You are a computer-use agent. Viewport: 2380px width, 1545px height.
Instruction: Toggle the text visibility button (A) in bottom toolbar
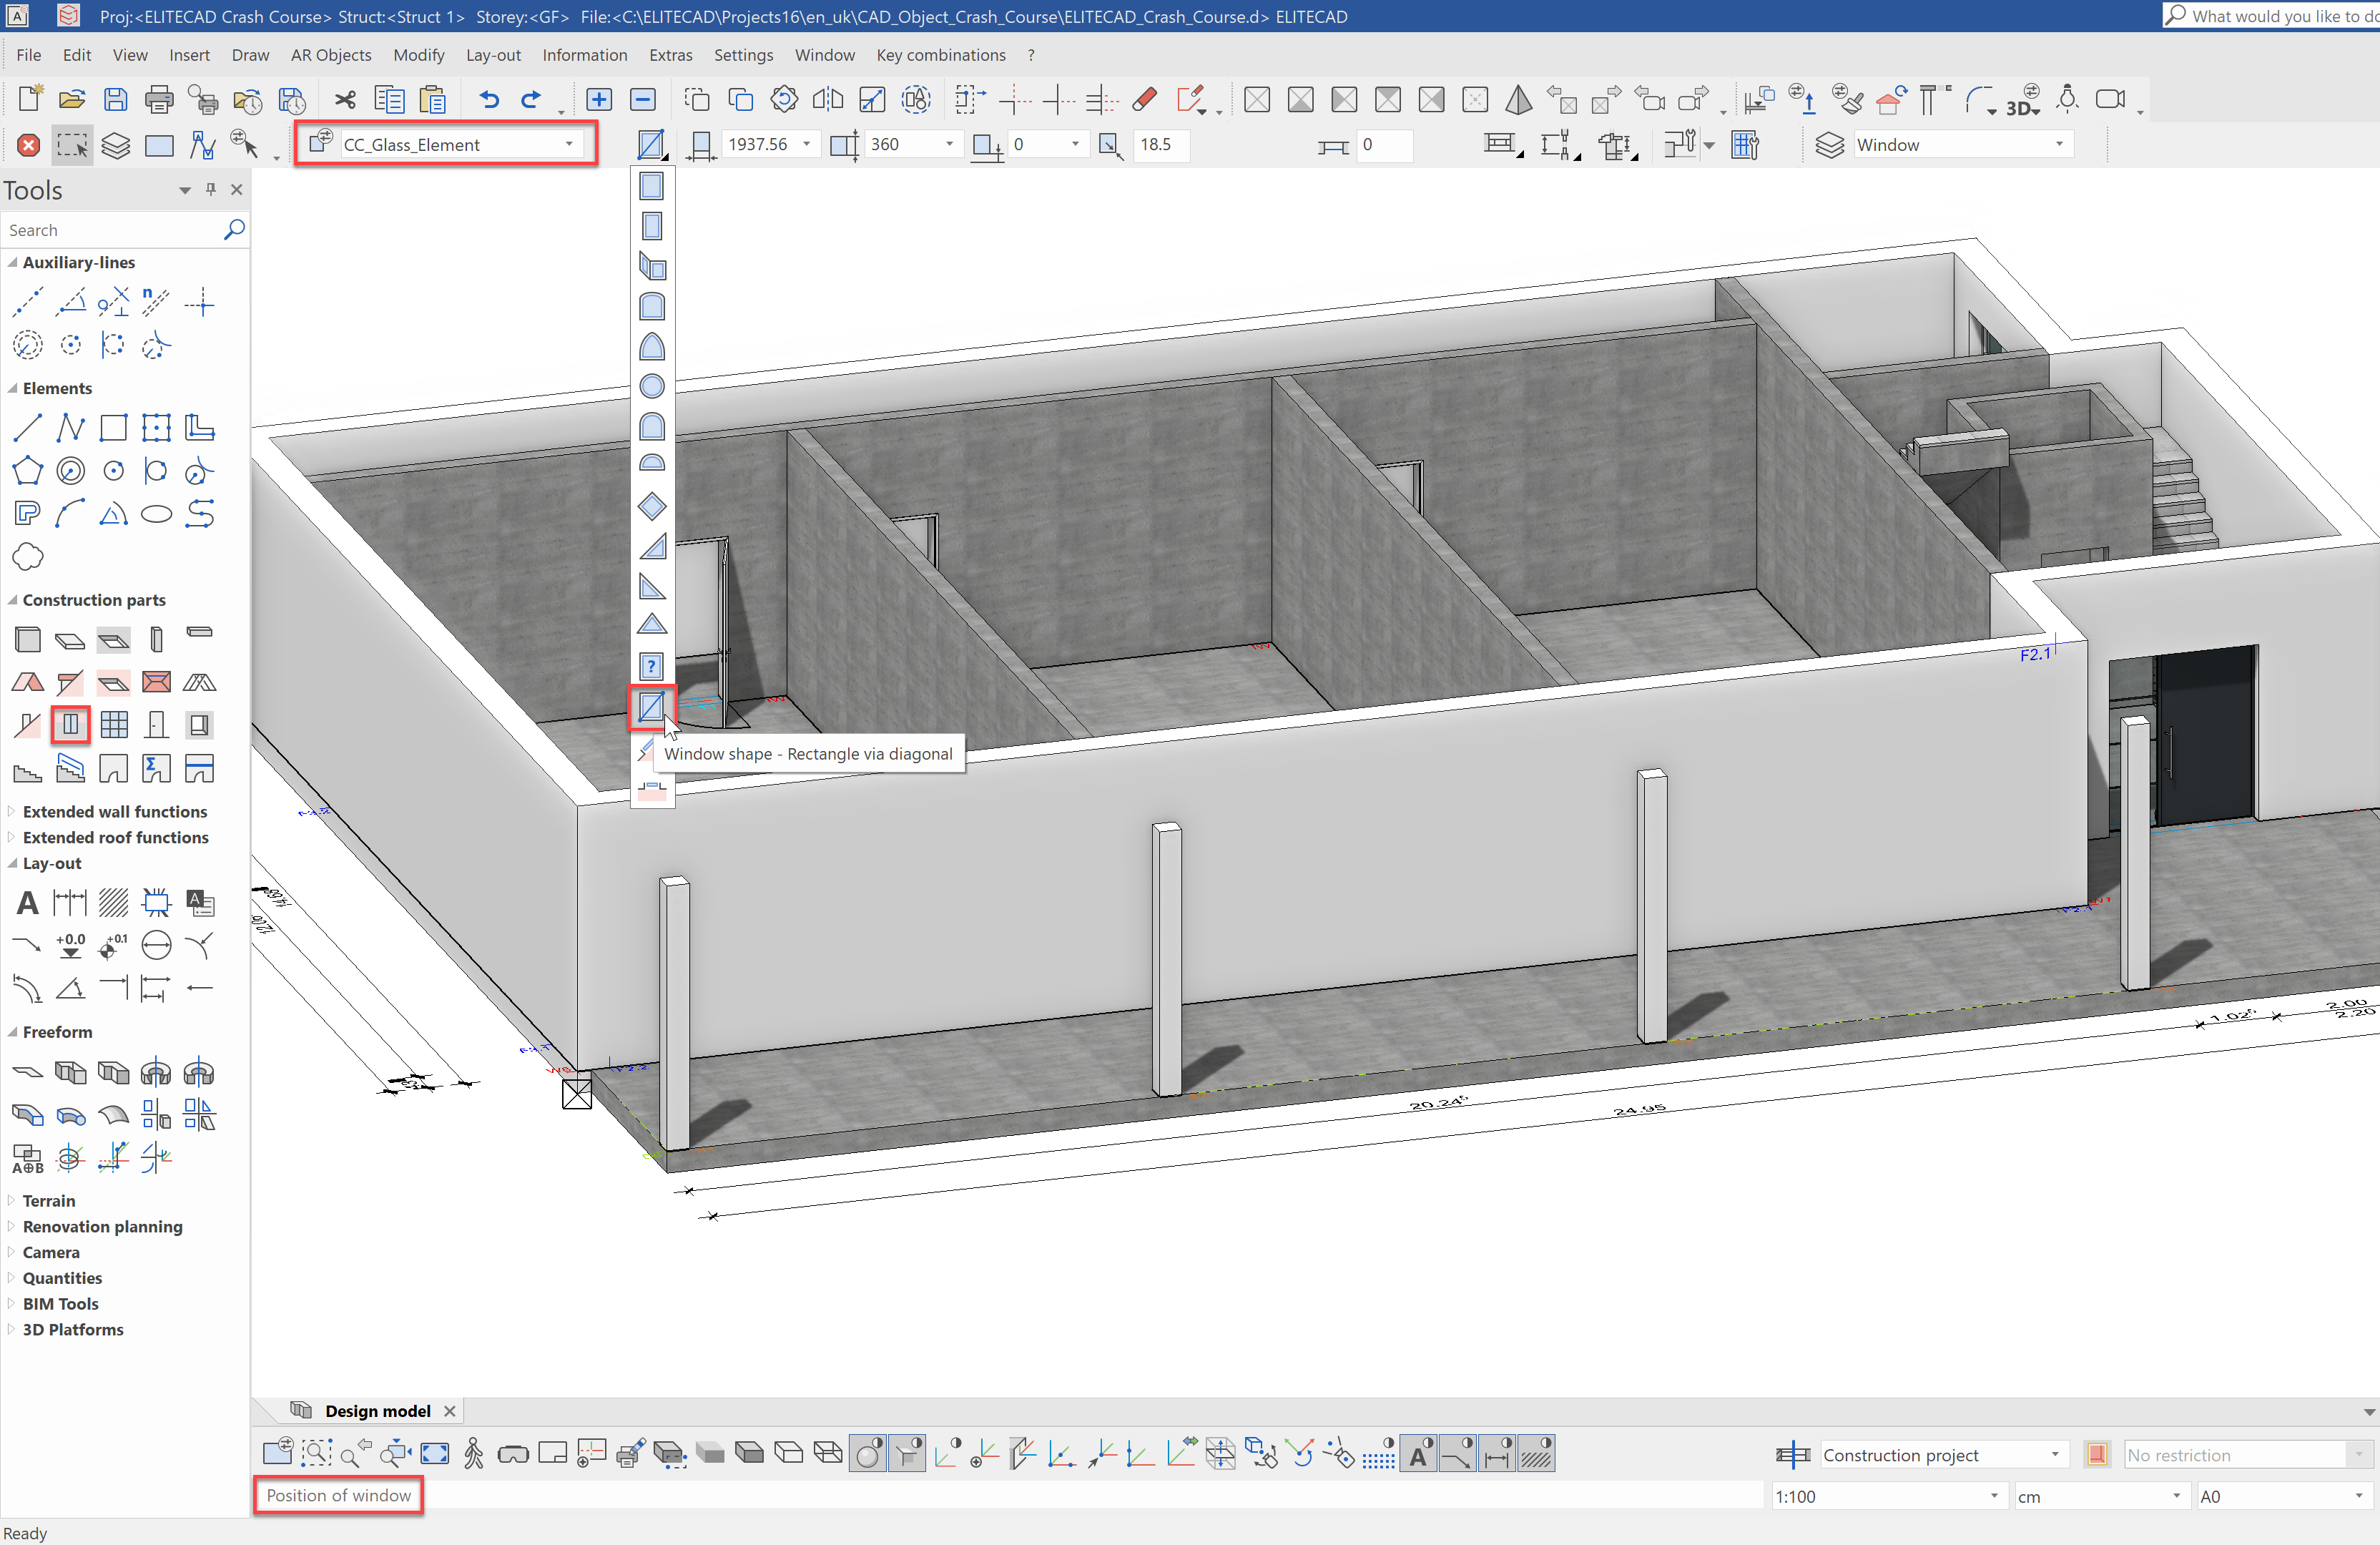point(1419,1454)
